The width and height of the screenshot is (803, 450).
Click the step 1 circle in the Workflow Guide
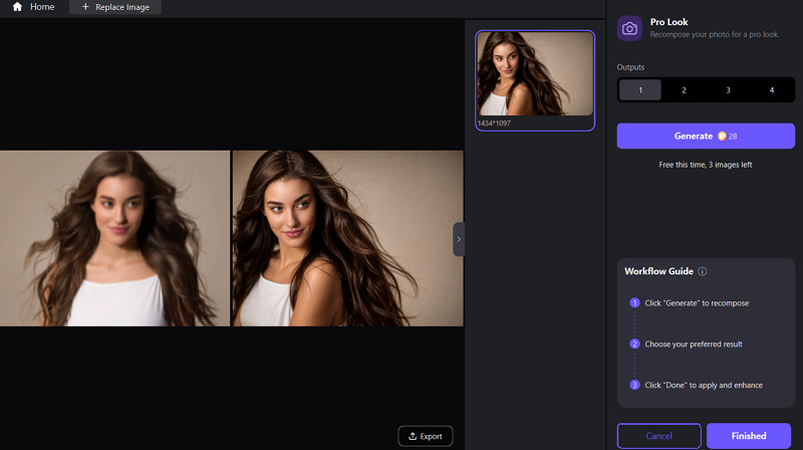(635, 303)
